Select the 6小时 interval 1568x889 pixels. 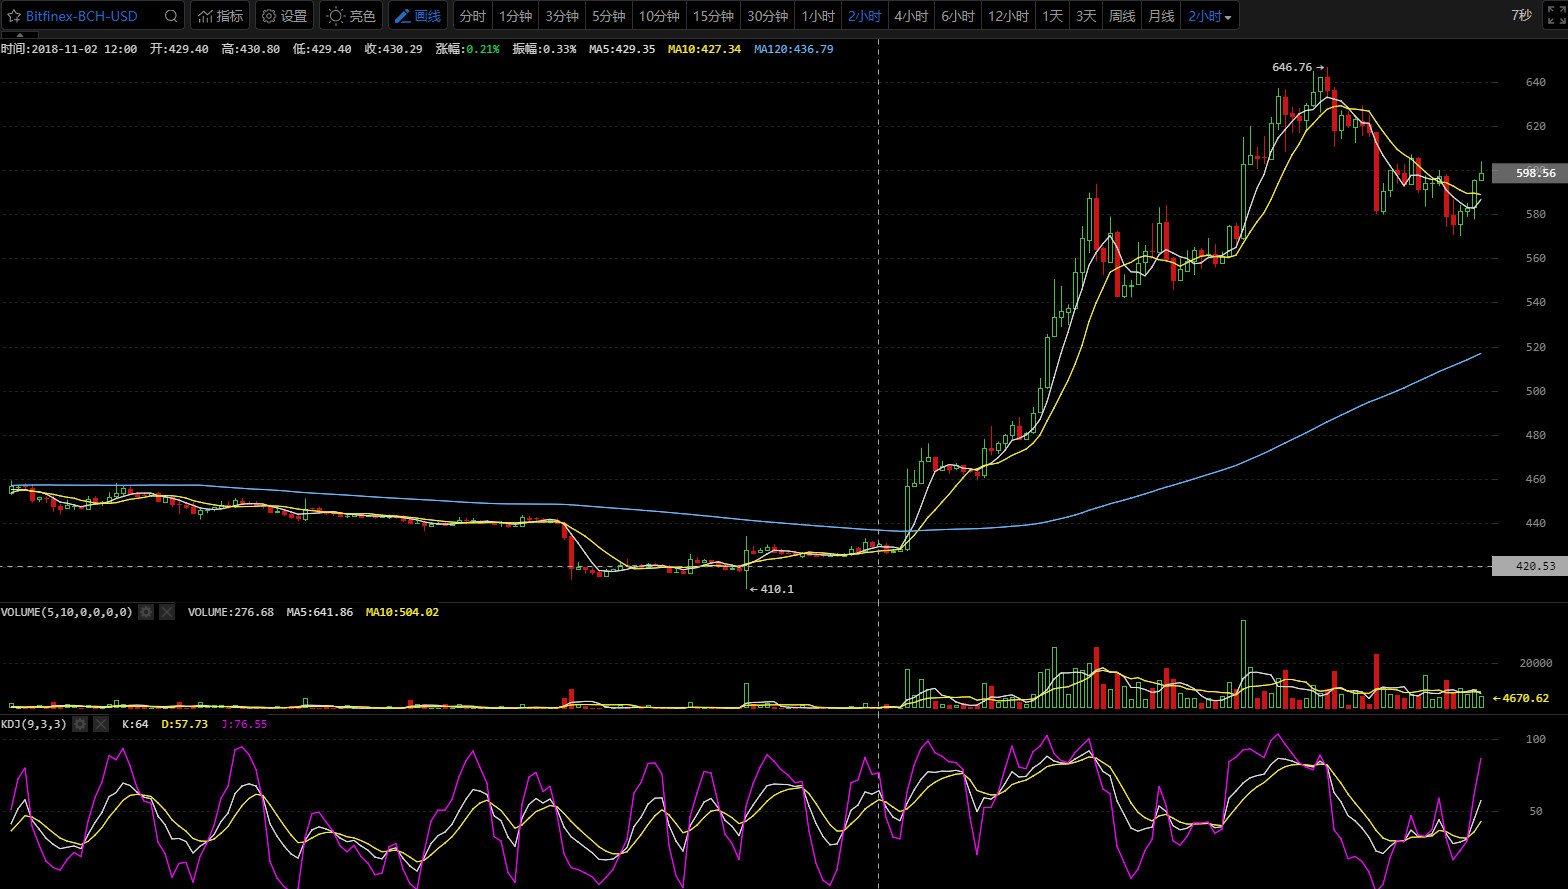[957, 16]
